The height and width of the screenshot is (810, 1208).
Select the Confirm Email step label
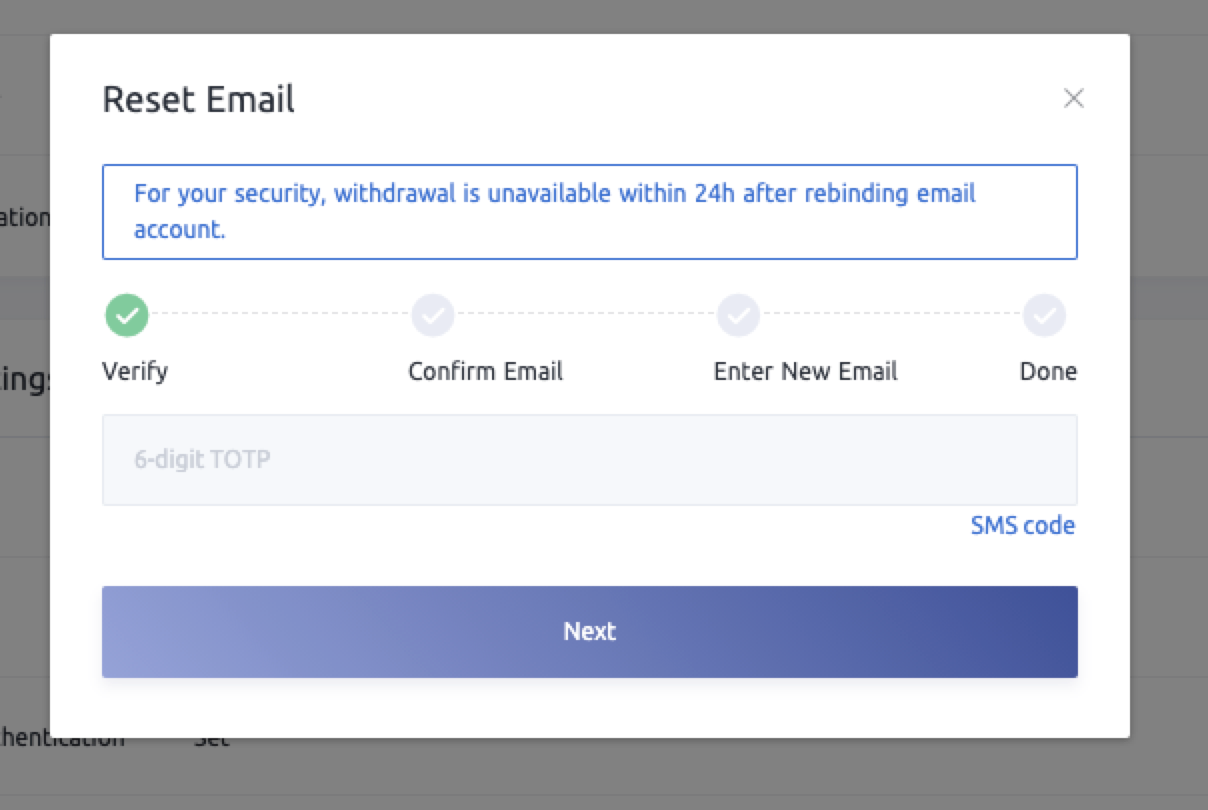[485, 372]
